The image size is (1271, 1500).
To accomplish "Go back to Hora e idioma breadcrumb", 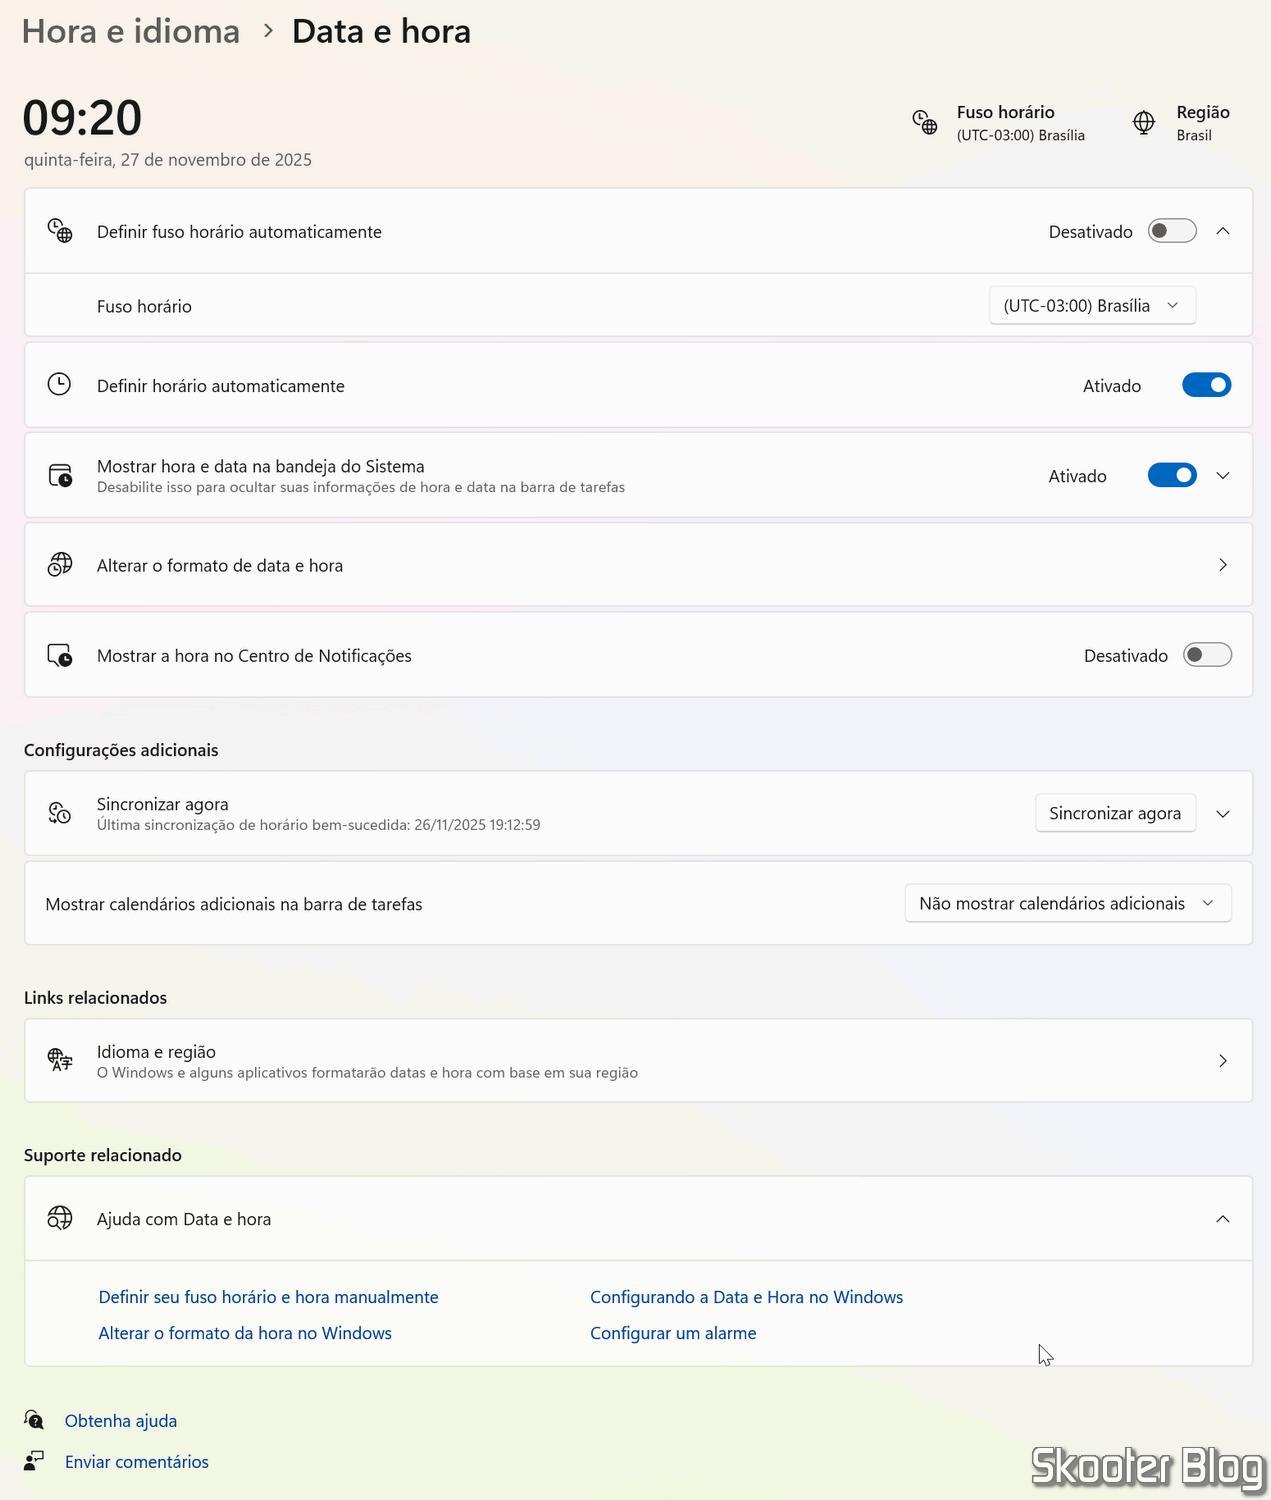I will [x=131, y=32].
